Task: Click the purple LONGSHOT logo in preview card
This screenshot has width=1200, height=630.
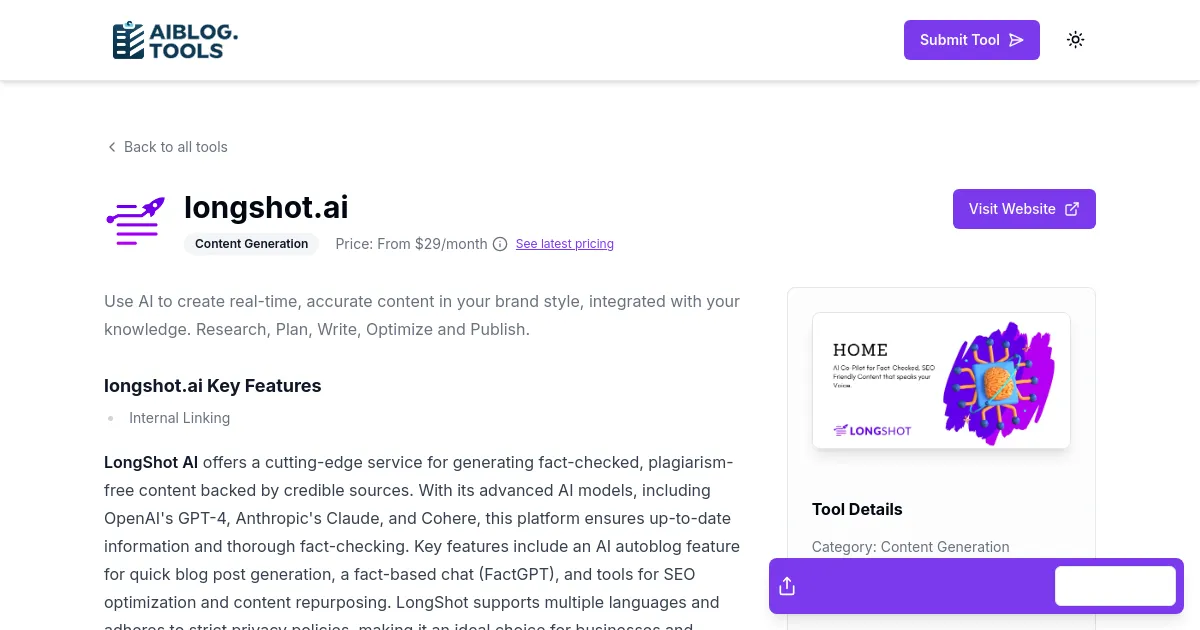Action: 872,431
